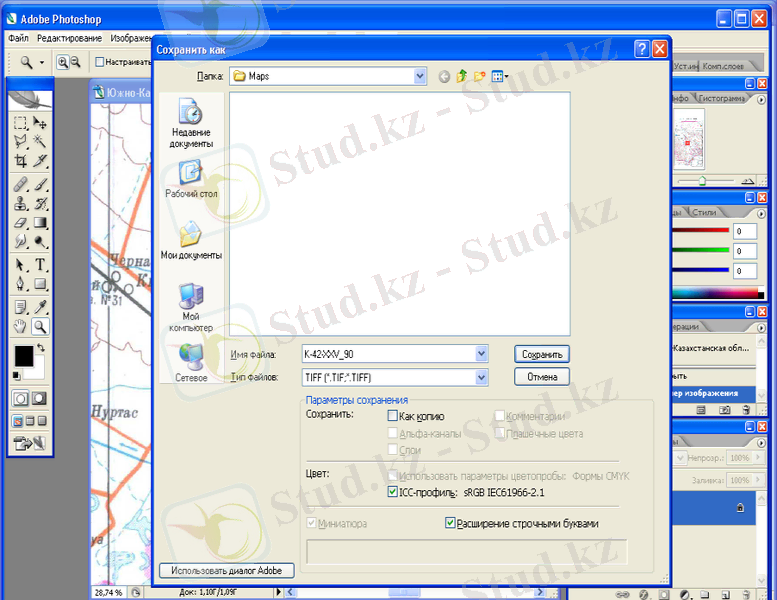Expand the Папка folder dropdown

[x=420, y=76]
